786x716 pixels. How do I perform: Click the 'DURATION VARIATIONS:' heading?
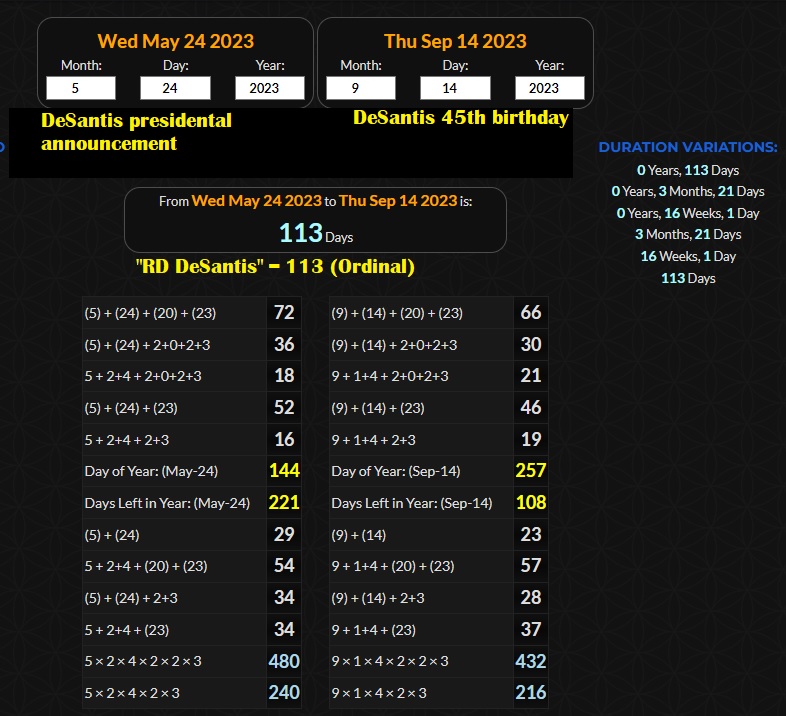(688, 147)
